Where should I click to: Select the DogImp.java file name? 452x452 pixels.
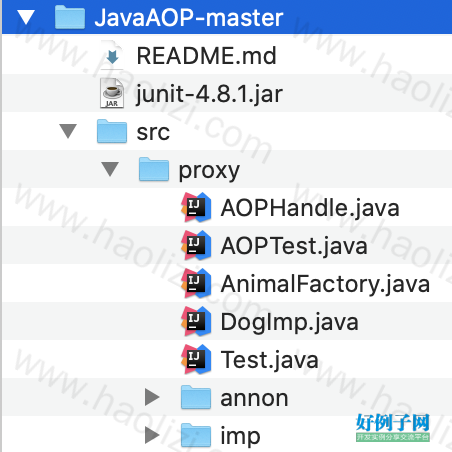(289, 323)
